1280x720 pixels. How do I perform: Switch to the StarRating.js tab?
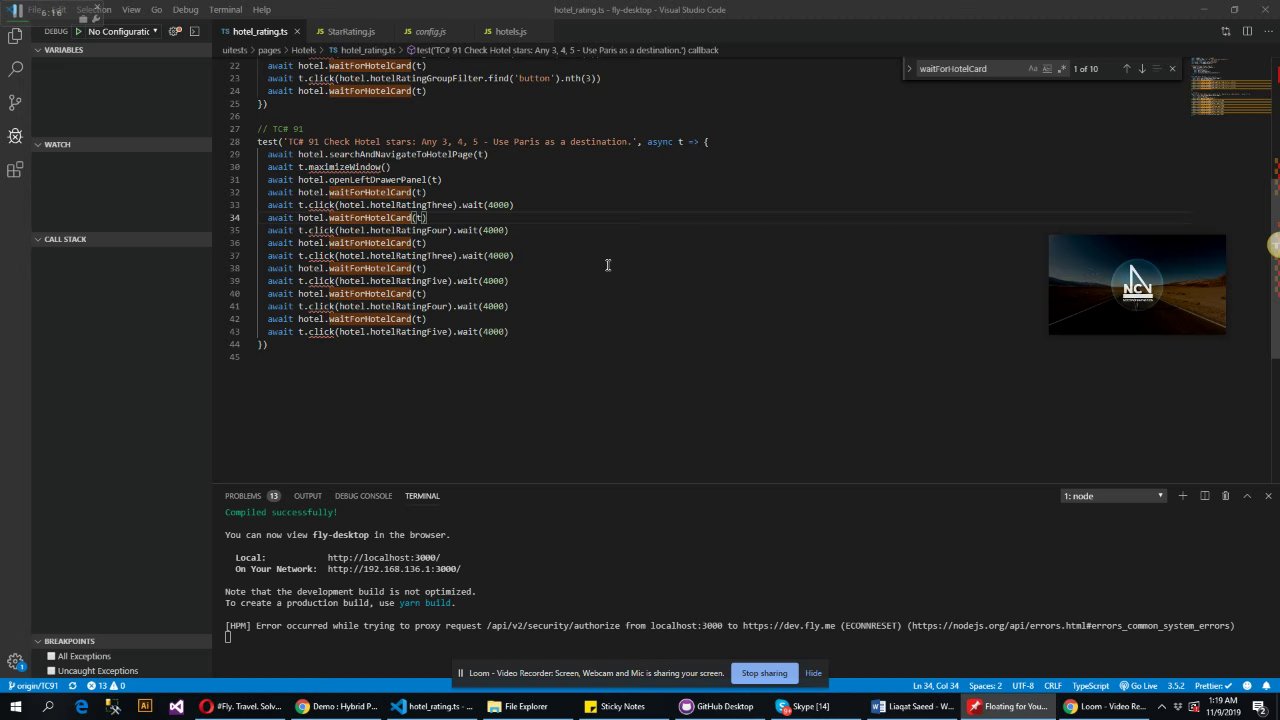pos(351,32)
